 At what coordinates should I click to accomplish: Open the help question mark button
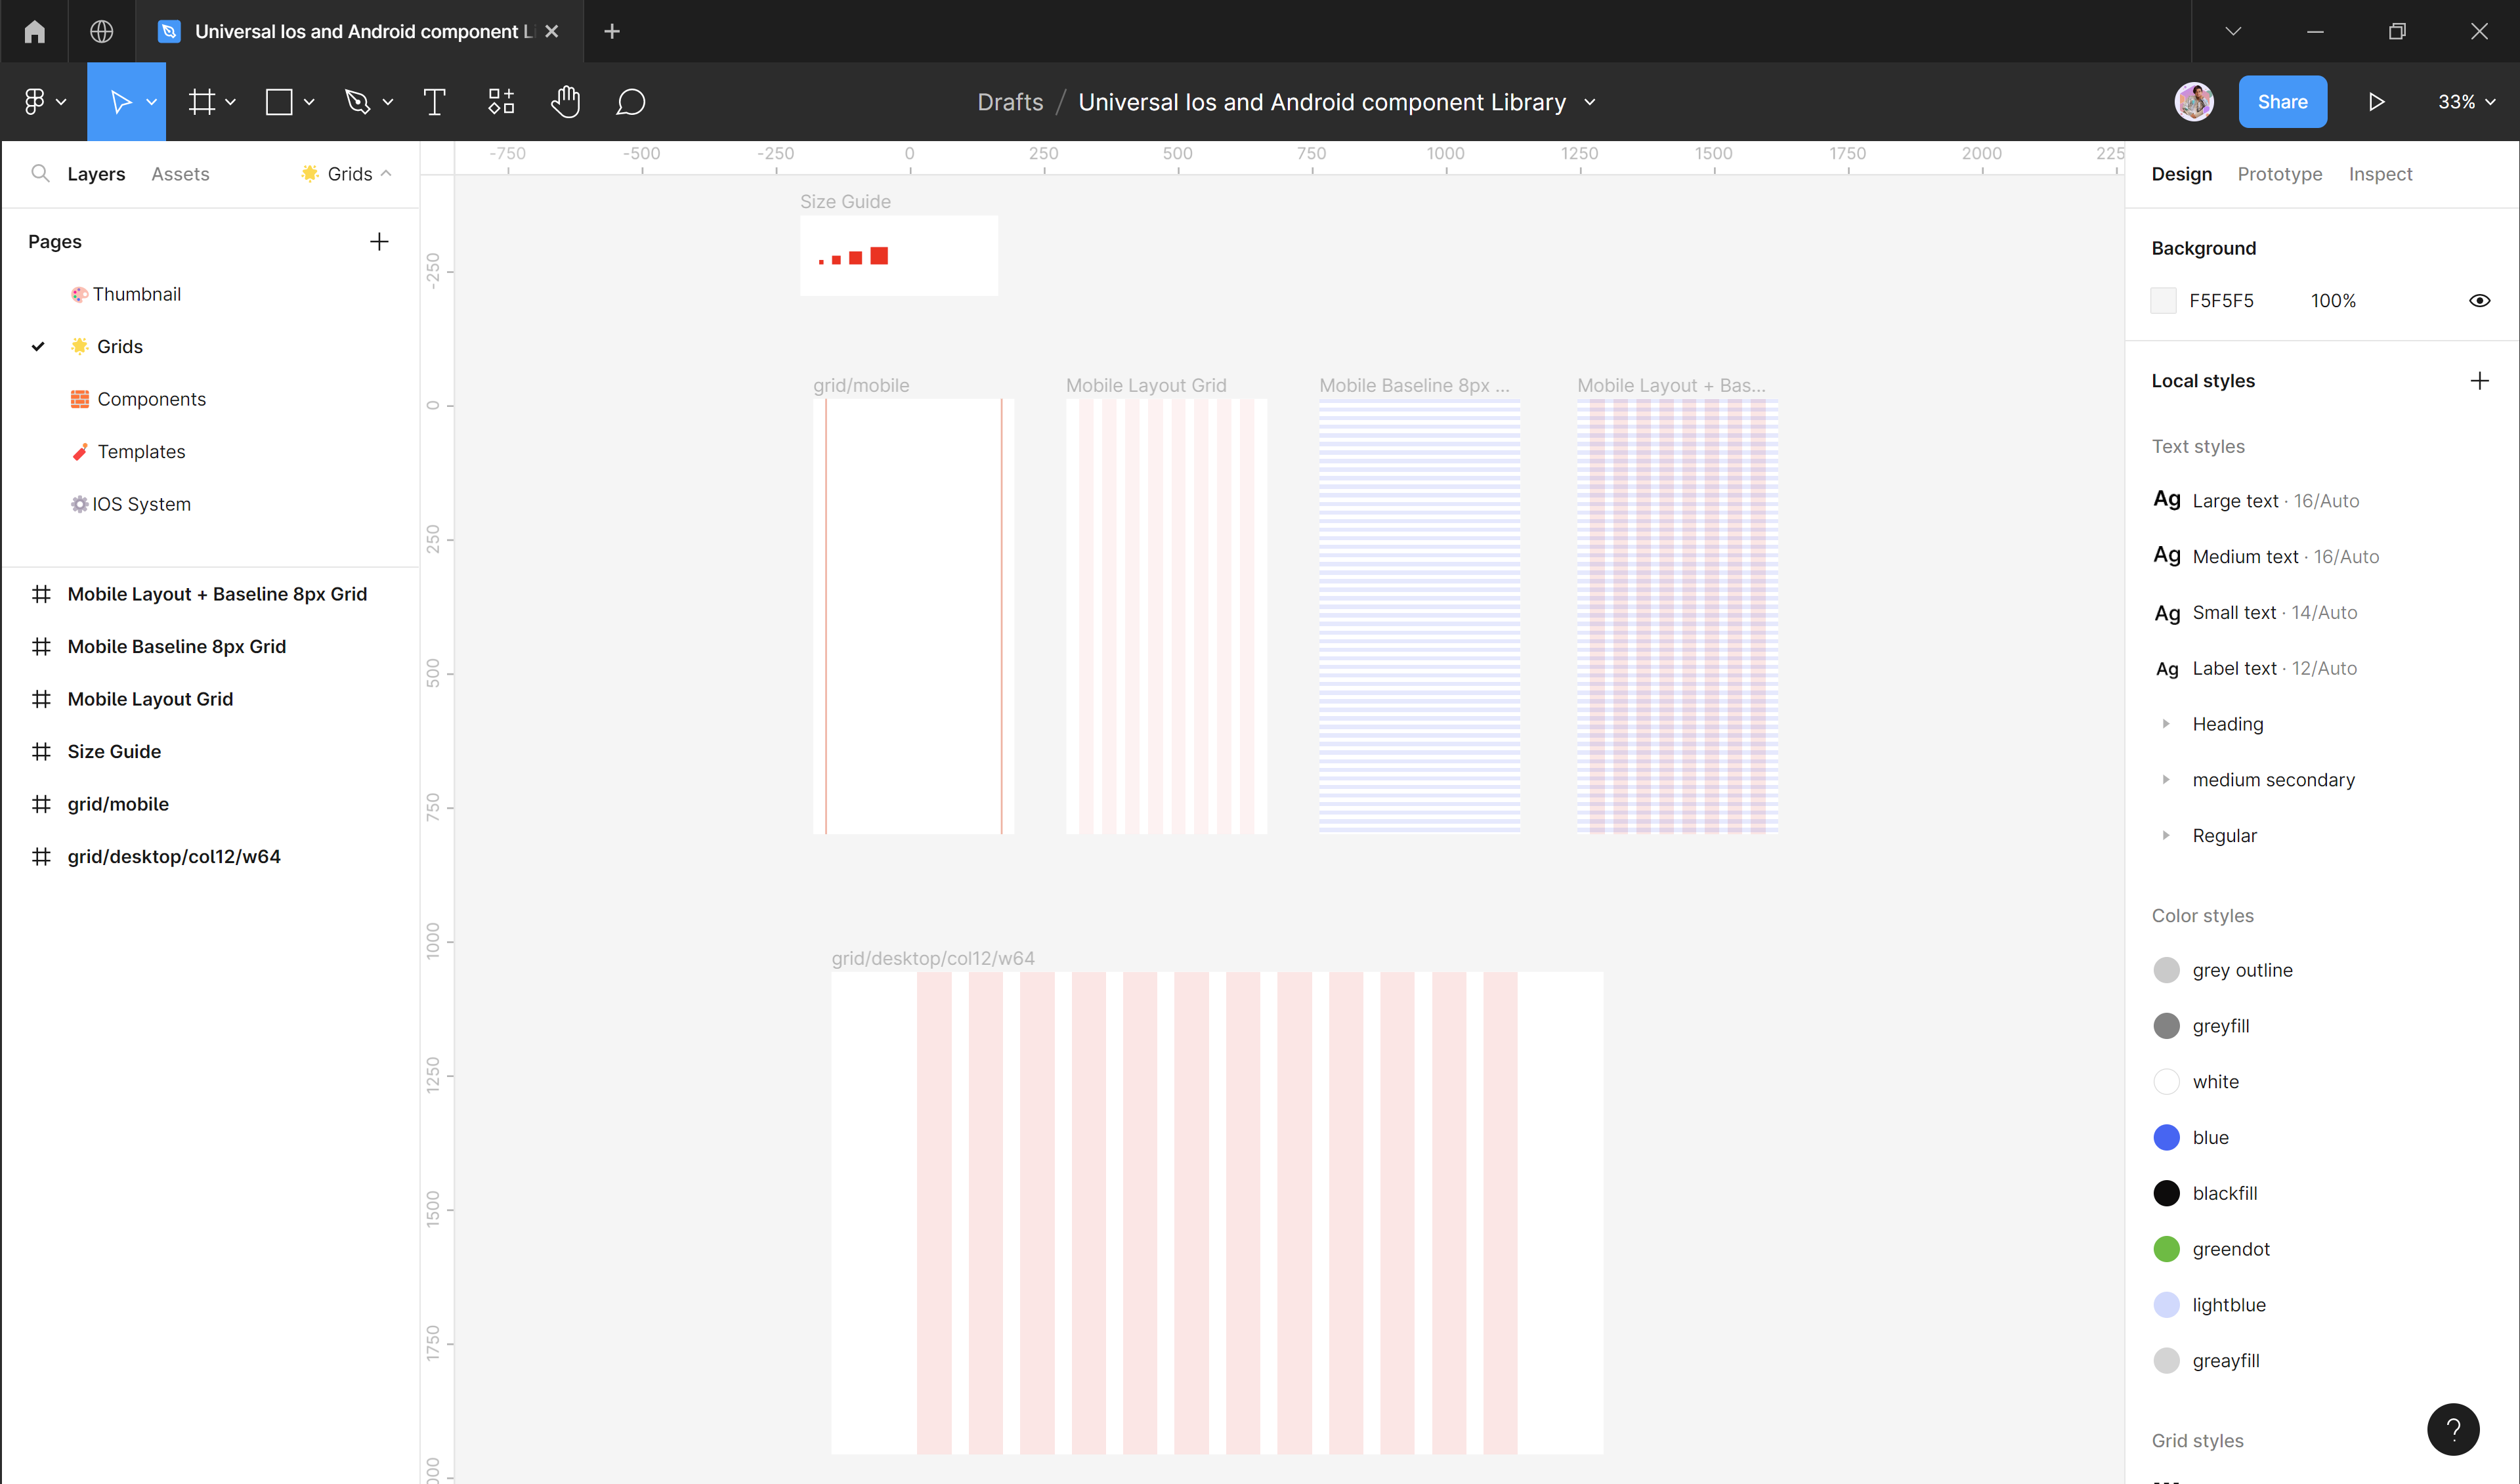(2454, 1430)
